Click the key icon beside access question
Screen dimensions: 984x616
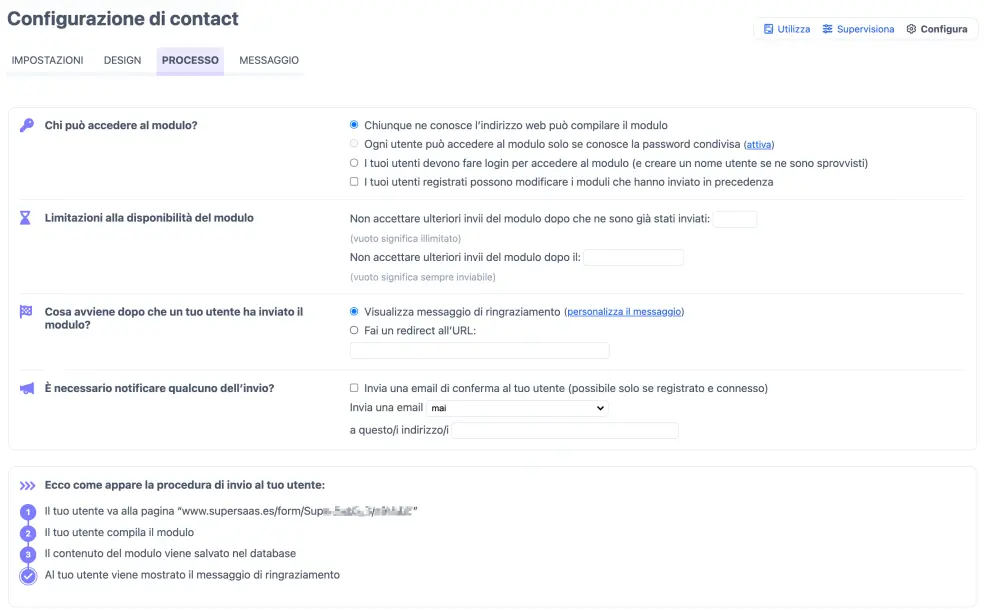point(26,126)
